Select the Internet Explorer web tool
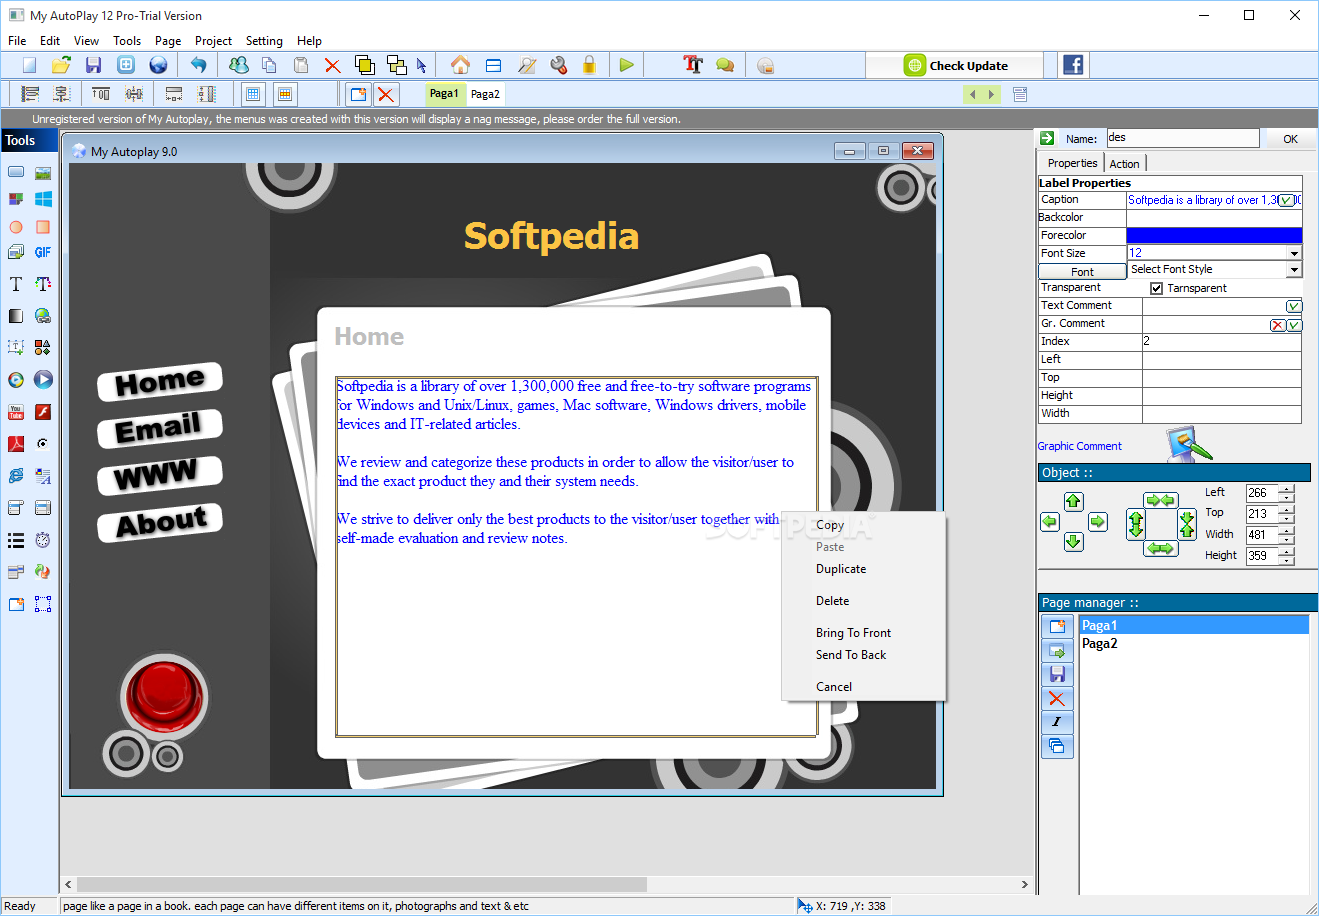1319x916 pixels. 16,476
